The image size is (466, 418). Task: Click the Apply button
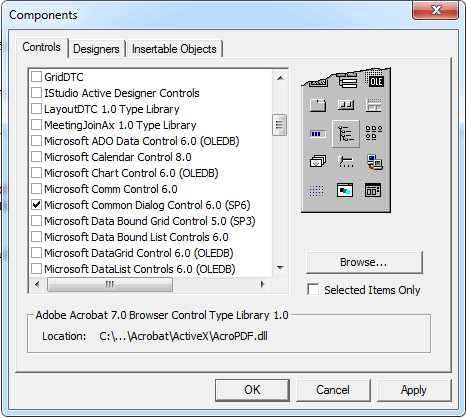click(x=414, y=390)
